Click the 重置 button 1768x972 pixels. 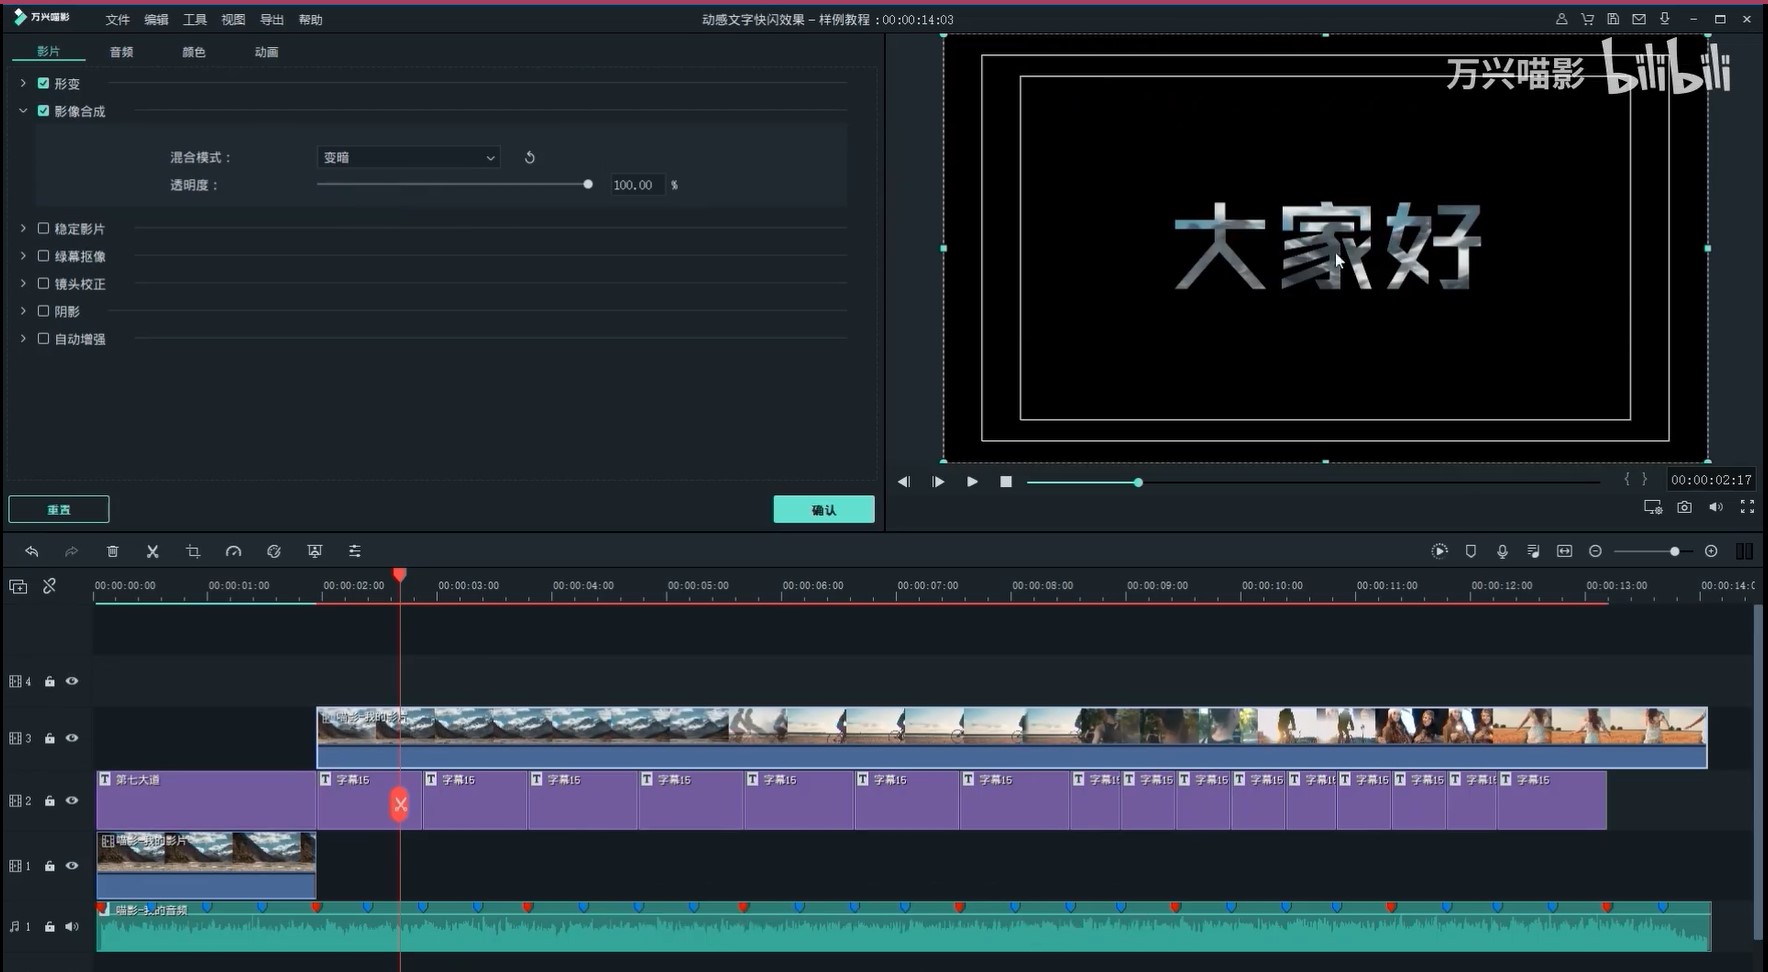click(59, 510)
